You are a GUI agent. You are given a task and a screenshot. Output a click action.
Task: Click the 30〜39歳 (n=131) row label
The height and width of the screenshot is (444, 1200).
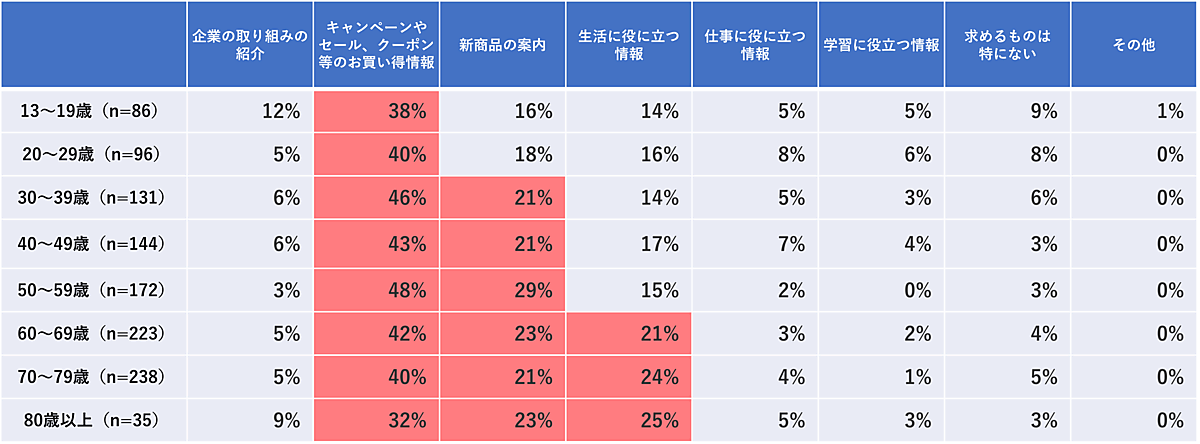coord(92,199)
